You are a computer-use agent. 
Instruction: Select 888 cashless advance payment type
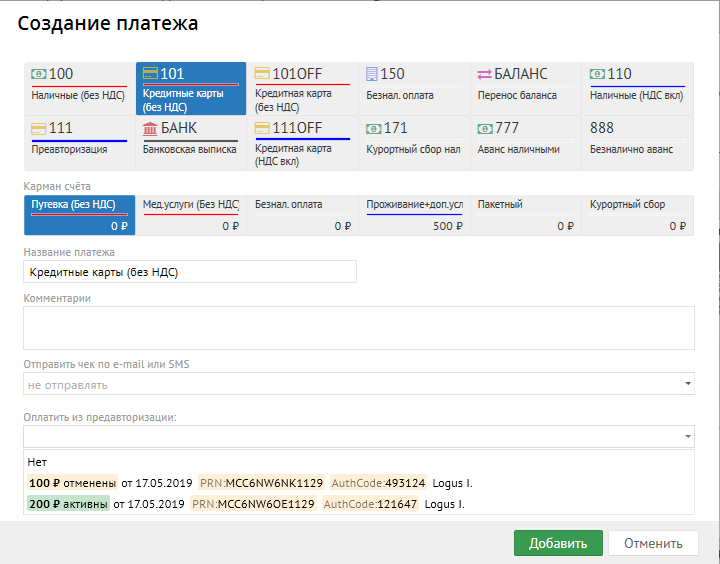[638, 142]
